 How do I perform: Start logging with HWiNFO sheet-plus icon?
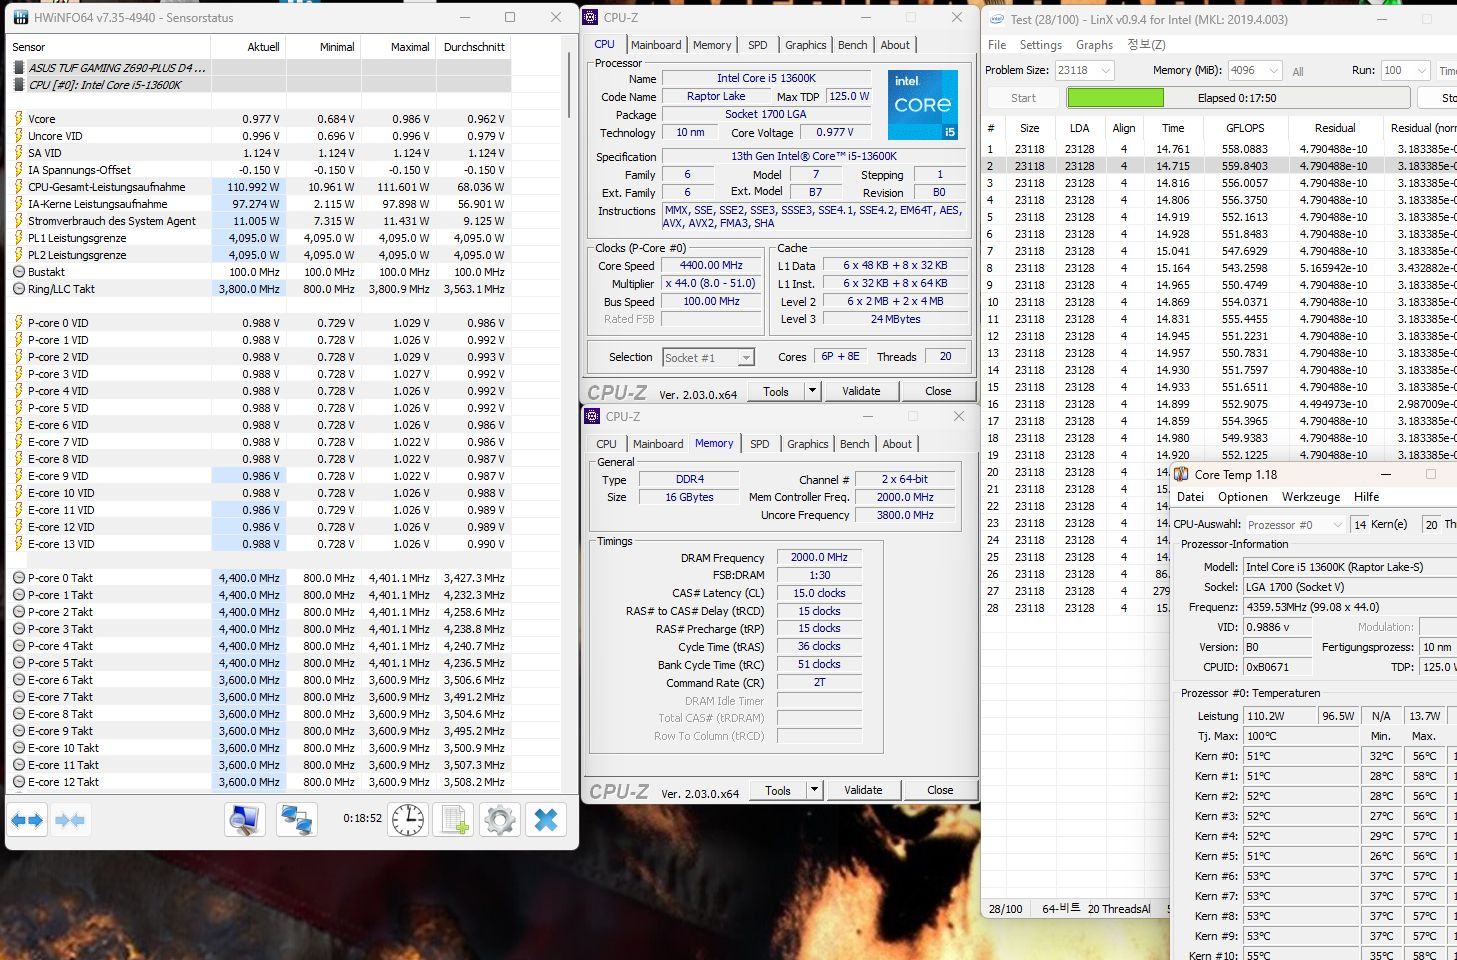(x=453, y=820)
